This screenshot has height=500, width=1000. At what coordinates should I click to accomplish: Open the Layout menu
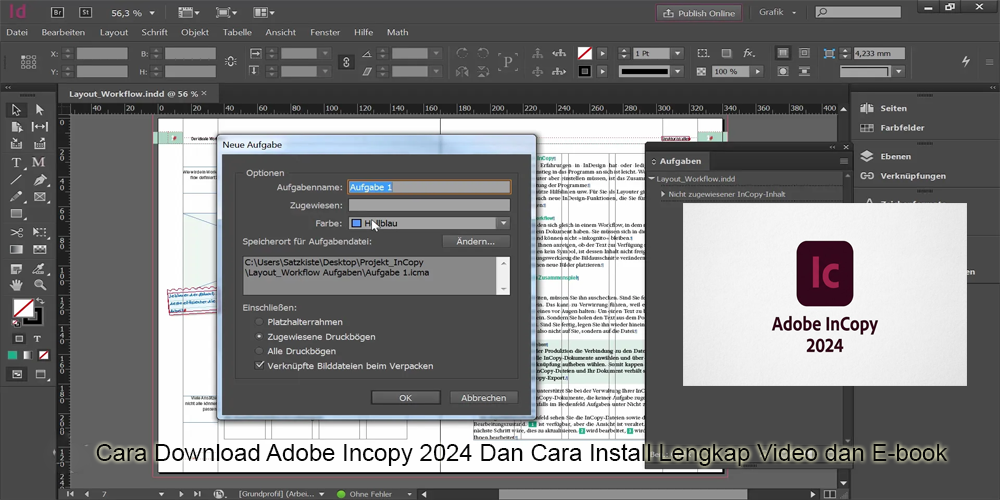coord(114,32)
